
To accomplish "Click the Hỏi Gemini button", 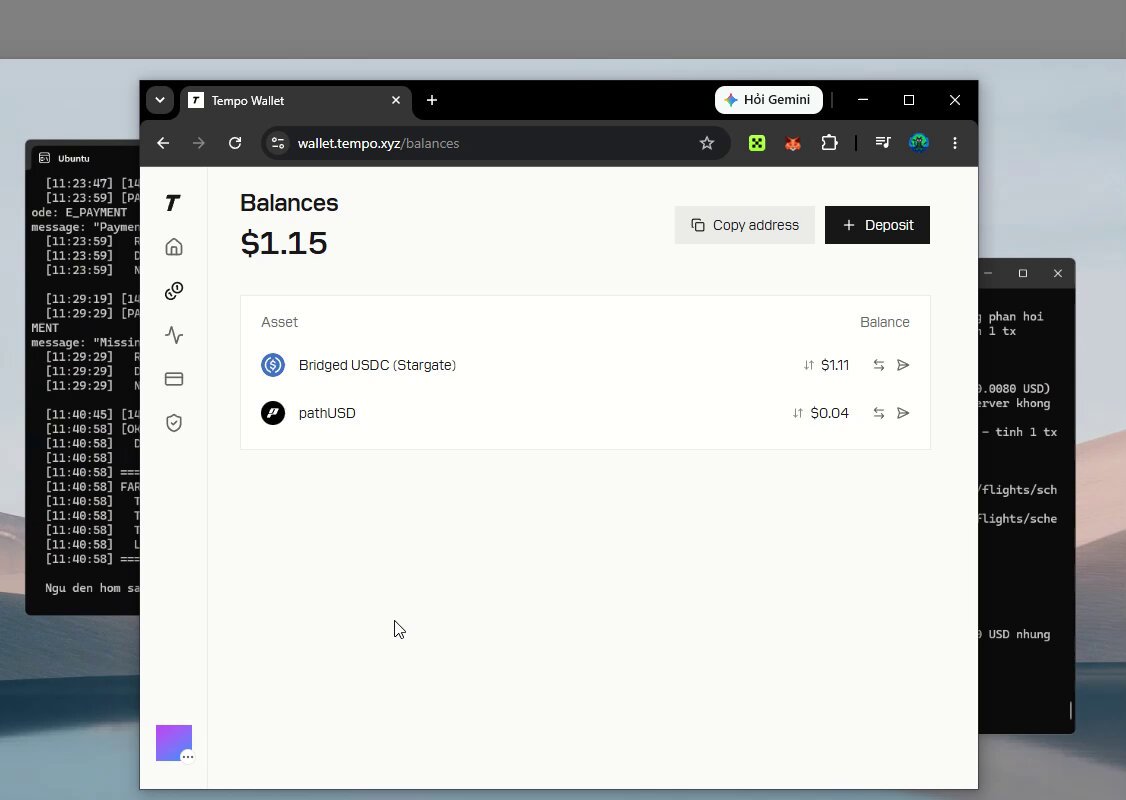I will tap(768, 100).
